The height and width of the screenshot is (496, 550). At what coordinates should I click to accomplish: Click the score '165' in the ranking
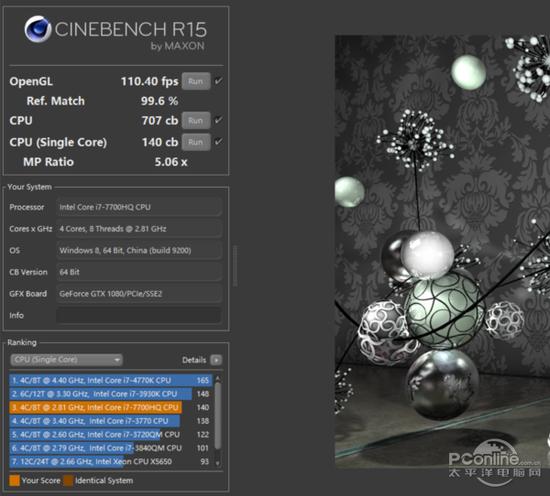coord(203,380)
